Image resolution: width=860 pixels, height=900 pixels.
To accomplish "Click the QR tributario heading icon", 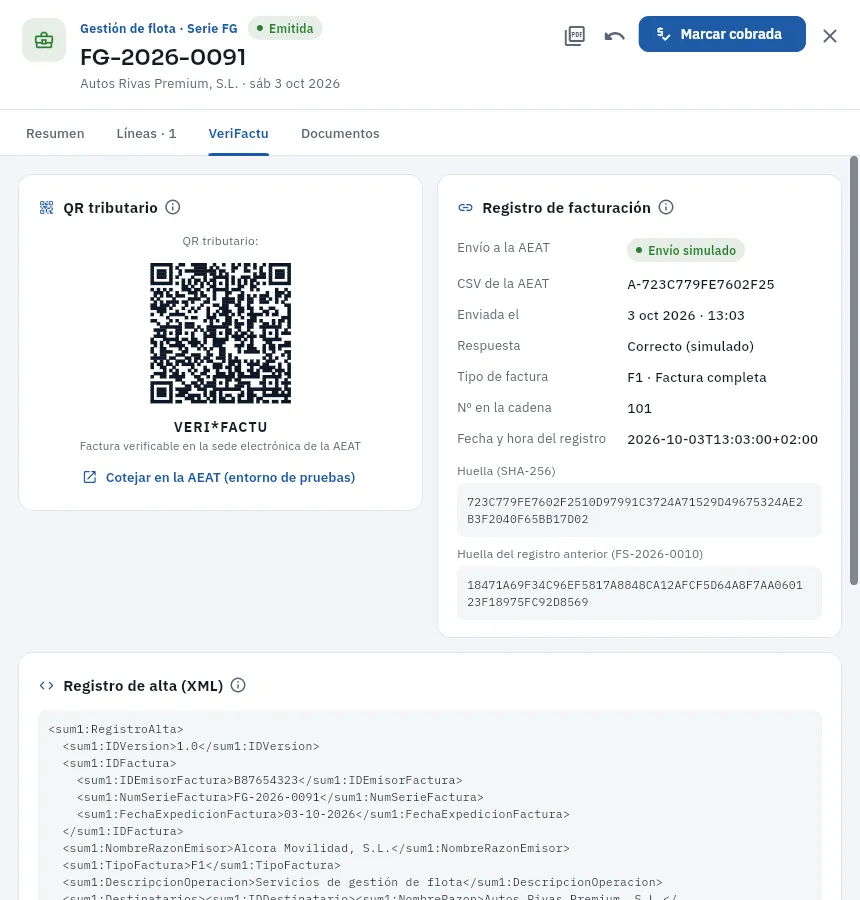I will [47, 207].
